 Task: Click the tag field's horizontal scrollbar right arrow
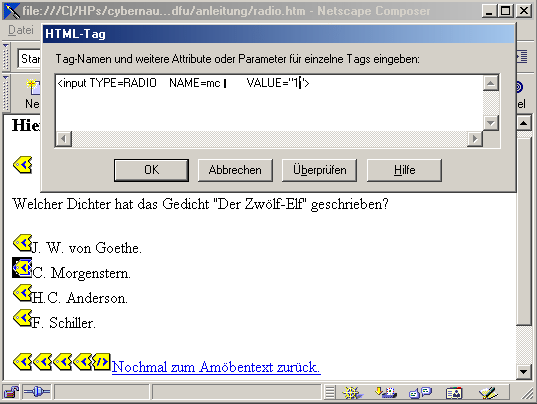point(475,139)
